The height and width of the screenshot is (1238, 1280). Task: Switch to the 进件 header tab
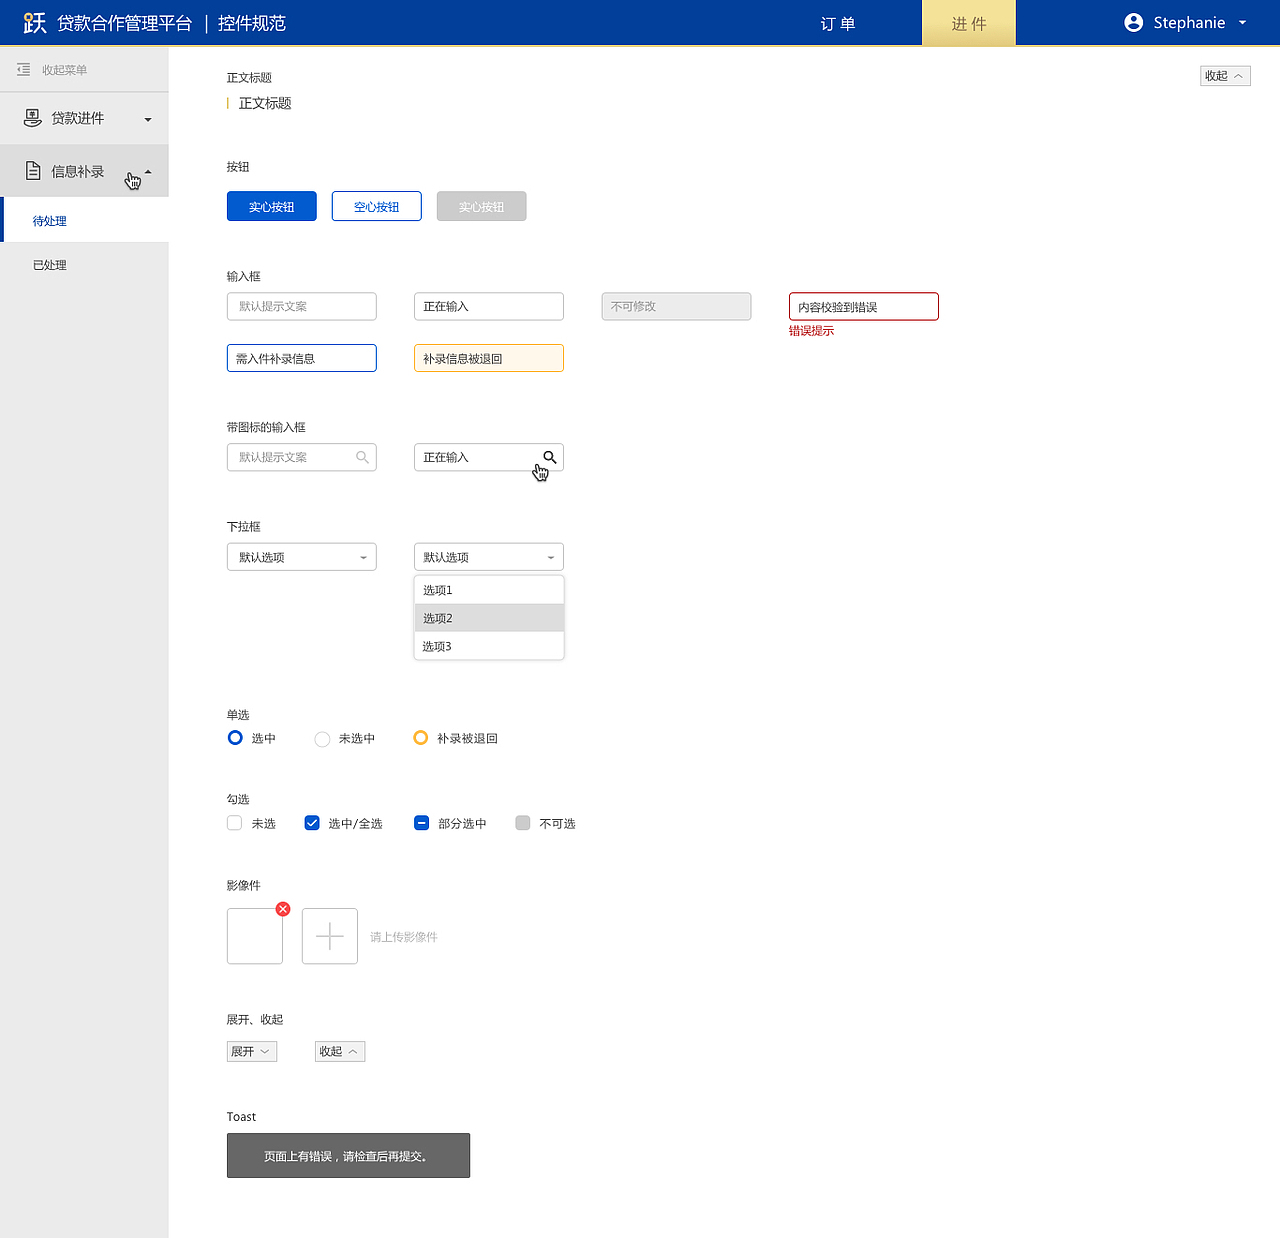(969, 23)
